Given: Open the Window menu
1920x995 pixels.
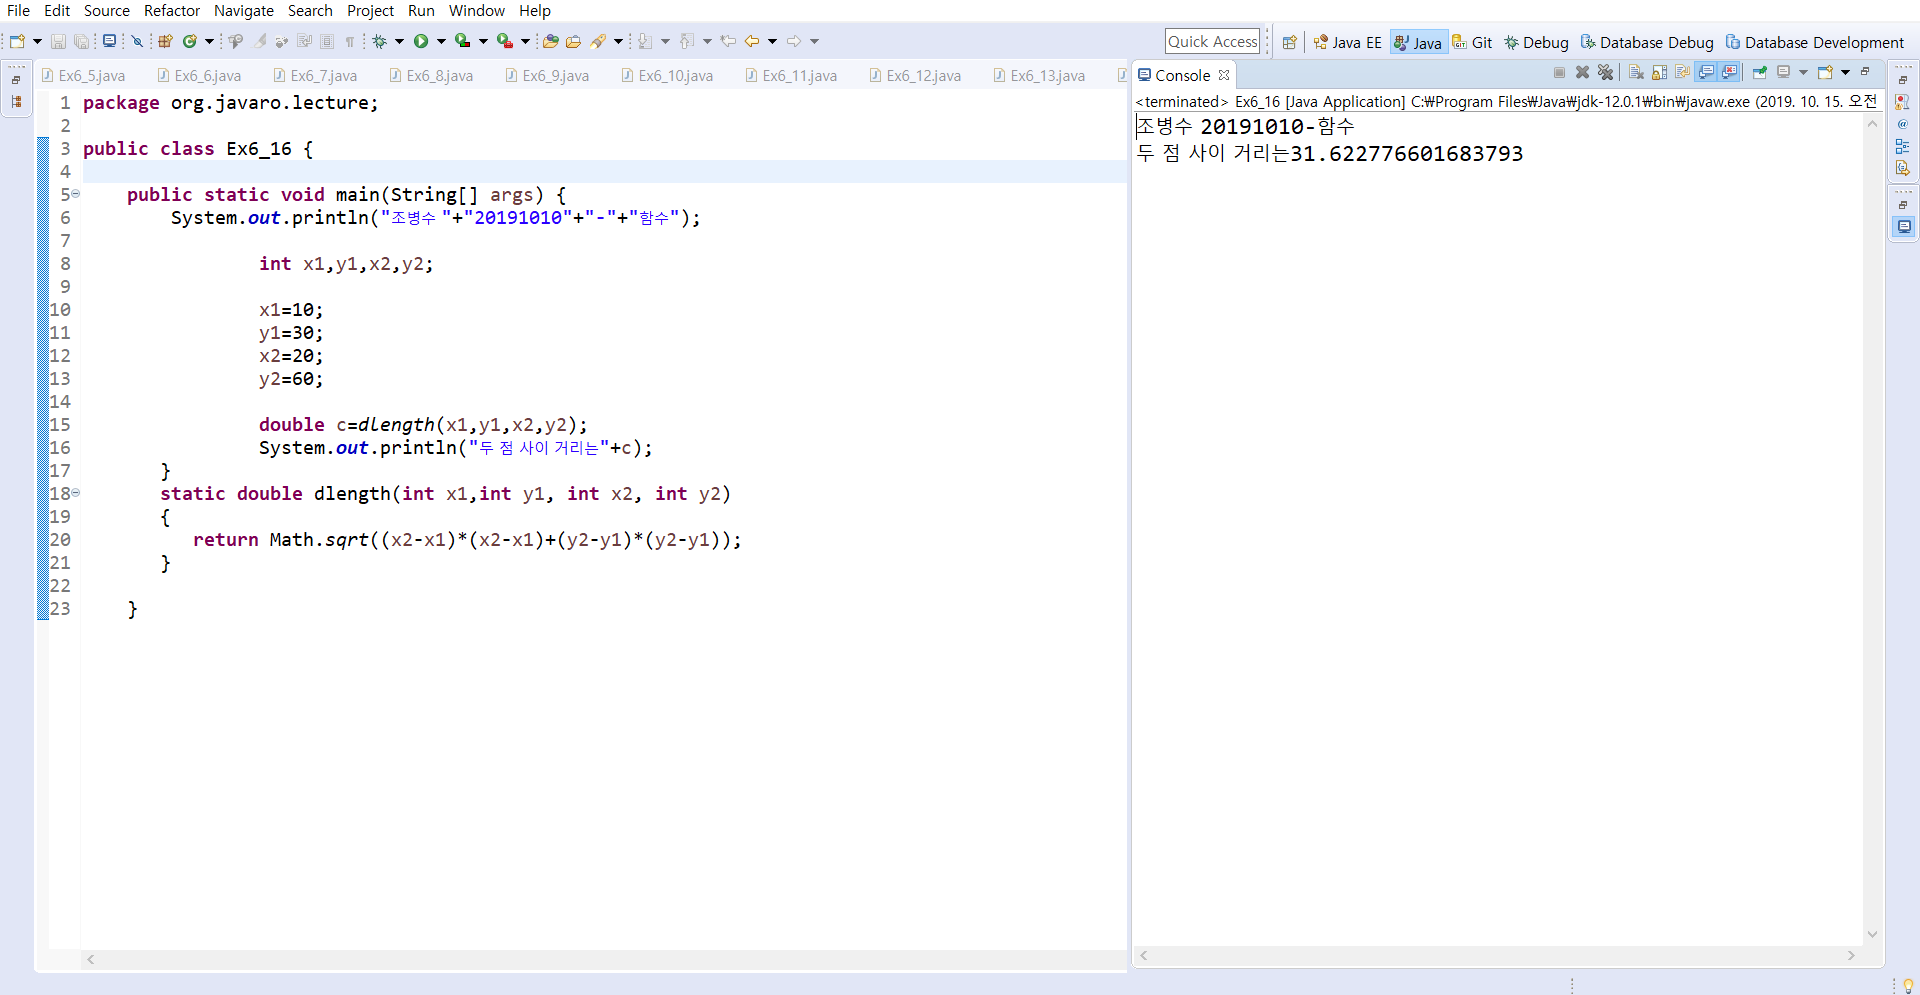Looking at the screenshot, I should point(477,10).
